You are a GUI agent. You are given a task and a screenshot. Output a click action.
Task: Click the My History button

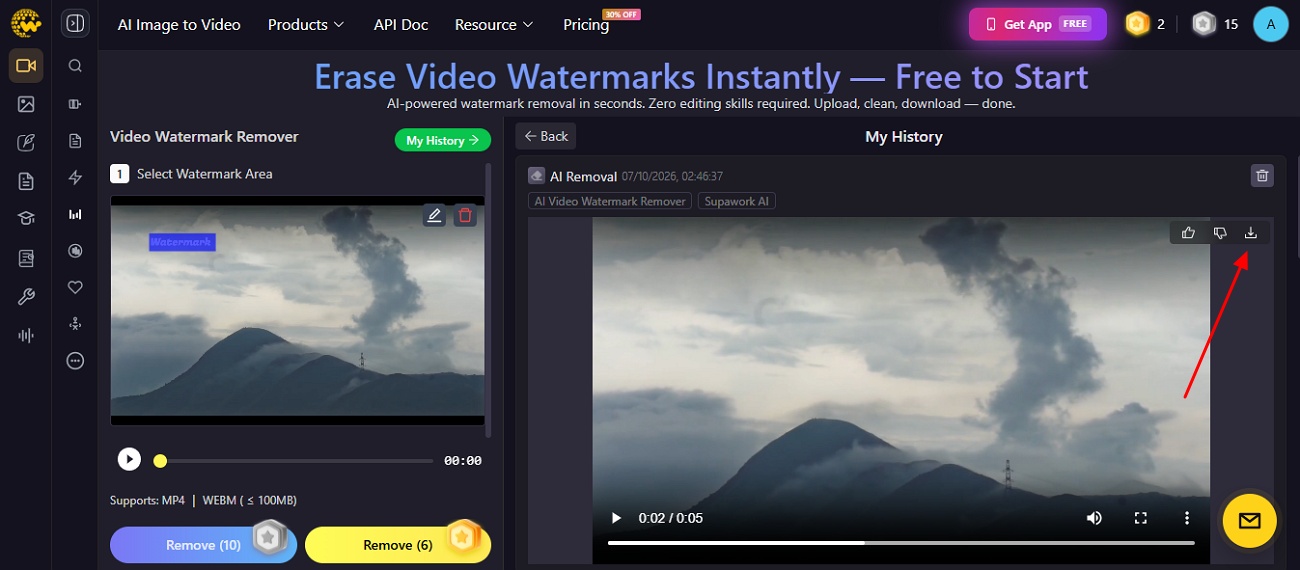pyautogui.click(x=443, y=141)
